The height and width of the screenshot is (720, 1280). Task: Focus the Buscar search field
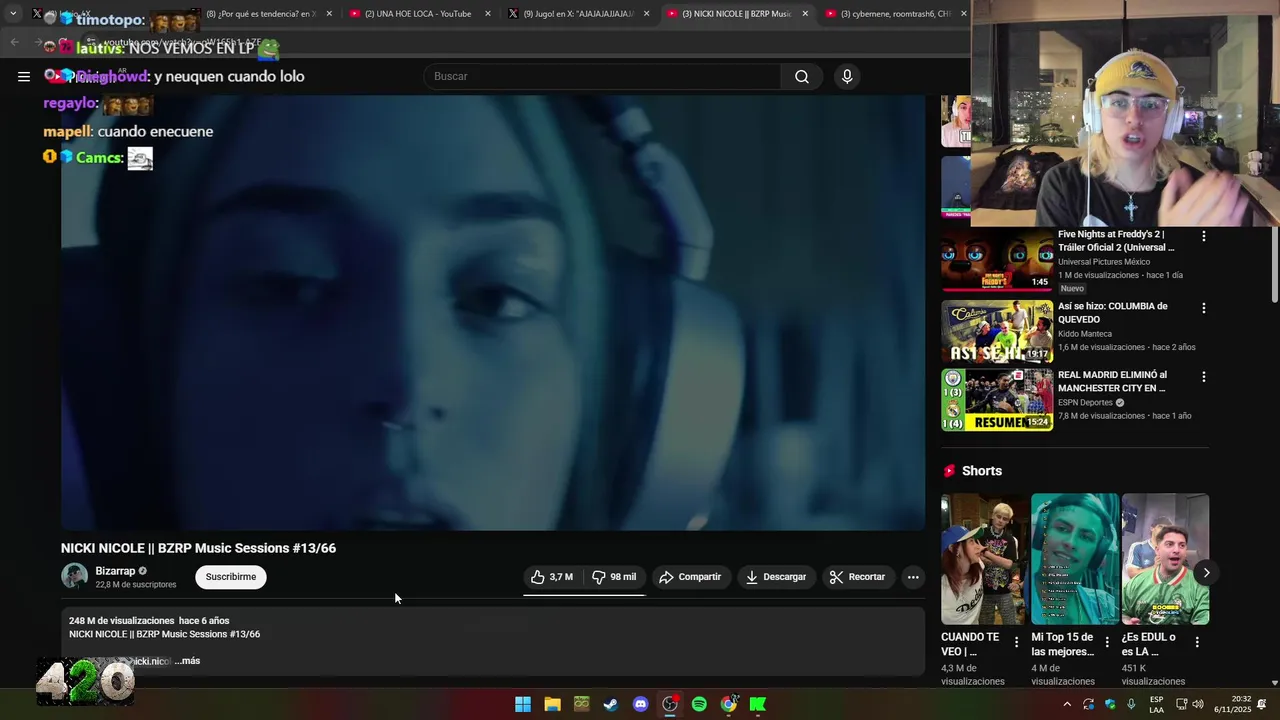(602, 76)
